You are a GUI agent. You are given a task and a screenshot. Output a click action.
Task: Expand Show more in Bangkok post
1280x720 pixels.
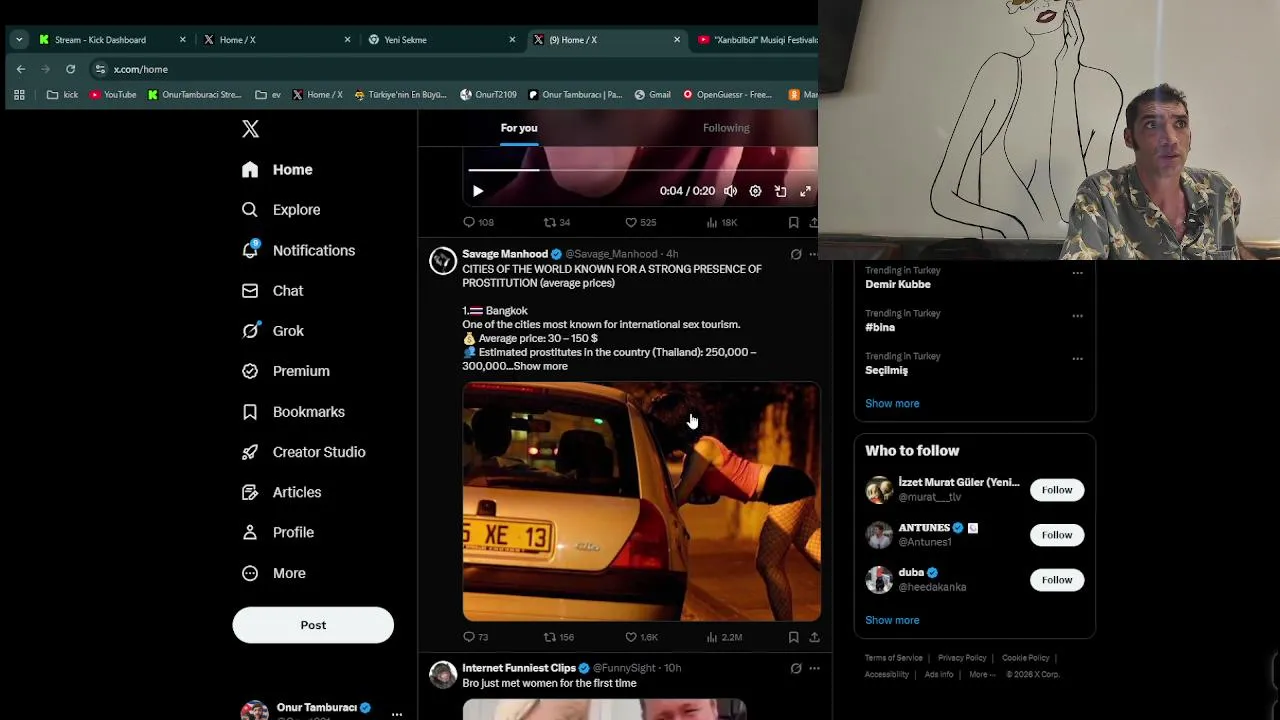[x=541, y=366]
